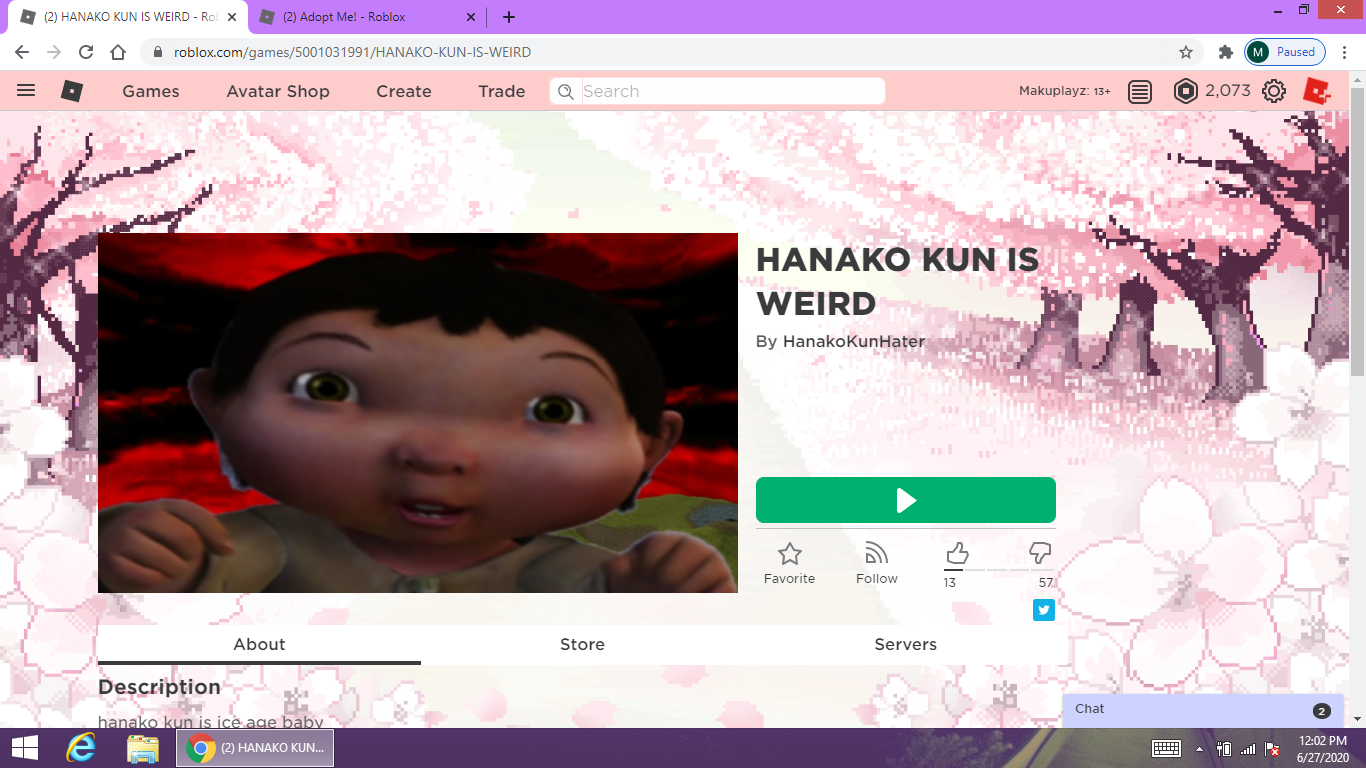Viewport: 1366px width, 768px height.
Task: Open the Roblox settings gear
Action: 1274,92
